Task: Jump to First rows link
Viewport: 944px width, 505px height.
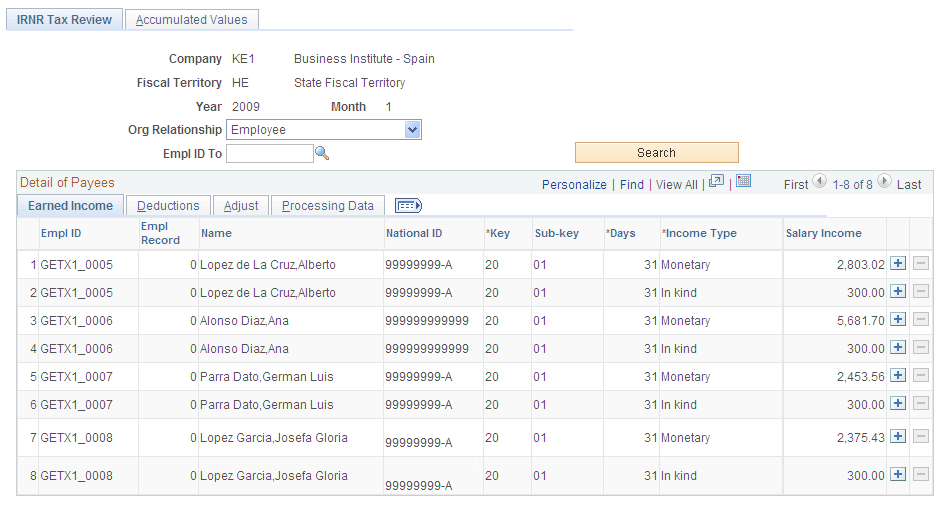Action: tap(796, 185)
